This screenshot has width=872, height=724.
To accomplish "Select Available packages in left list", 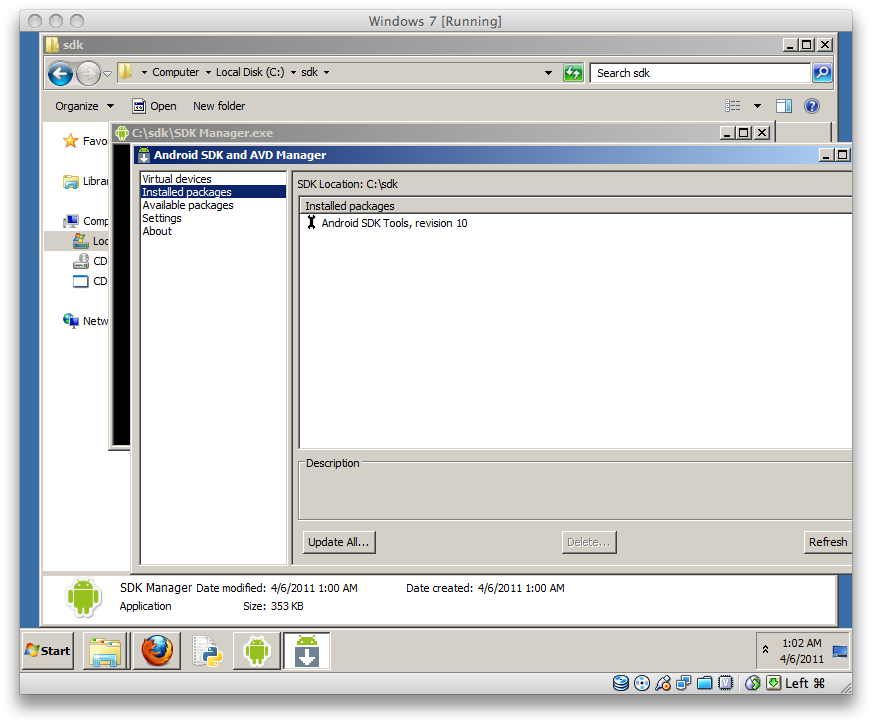I will tap(187, 205).
